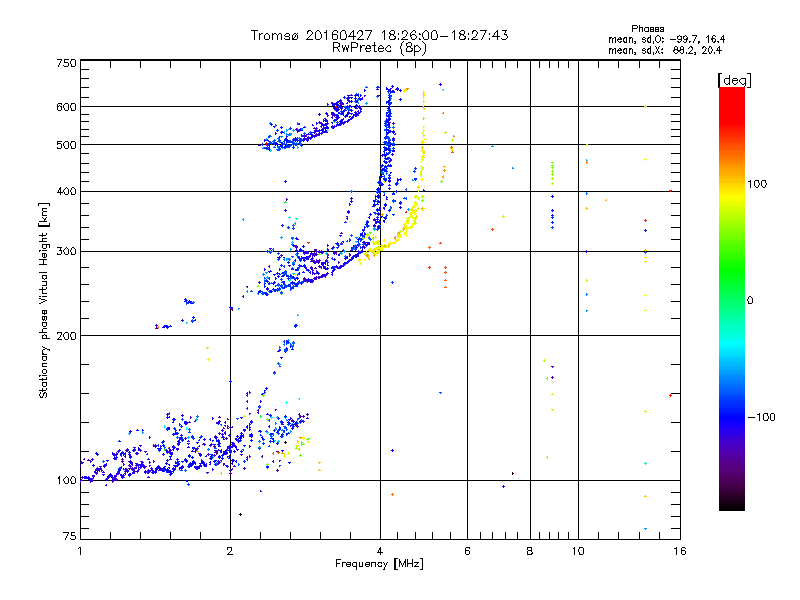The height and width of the screenshot is (600, 800).
Task: Click the '100' y-axis tick label
Action: (x=66, y=480)
